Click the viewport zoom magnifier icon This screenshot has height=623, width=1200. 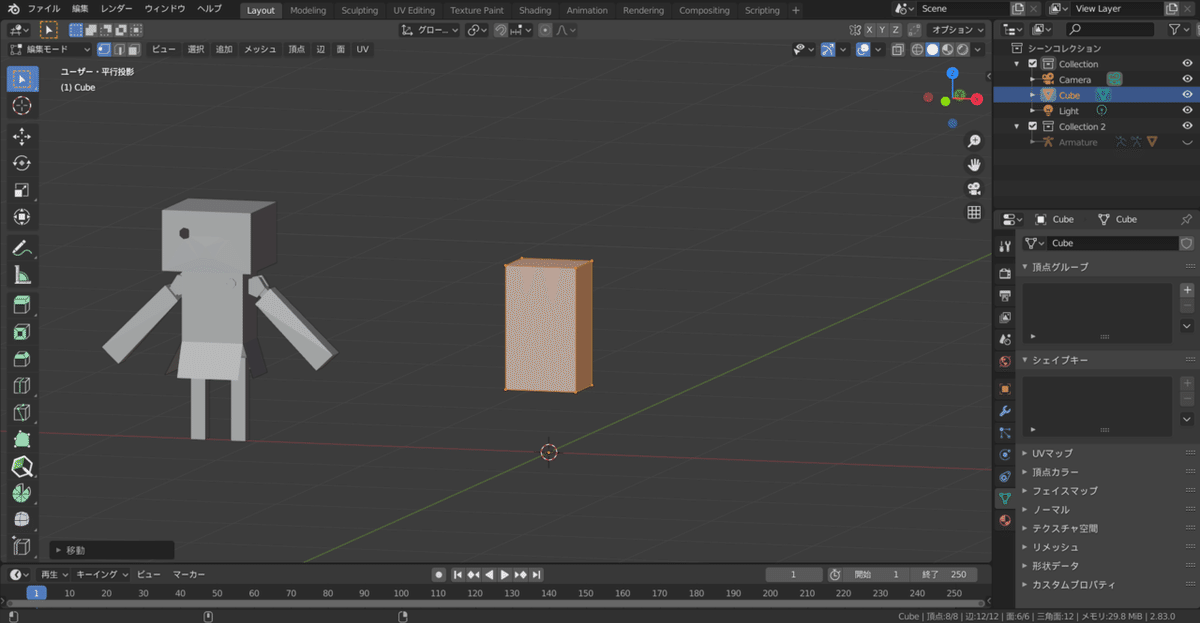[x=974, y=141]
